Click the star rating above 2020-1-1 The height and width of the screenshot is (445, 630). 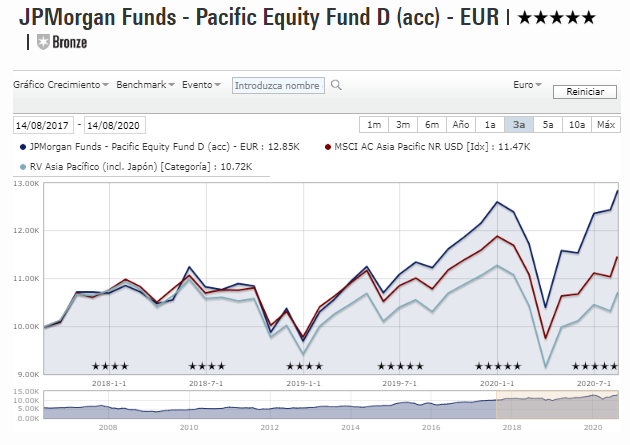[x=498, y=365]
